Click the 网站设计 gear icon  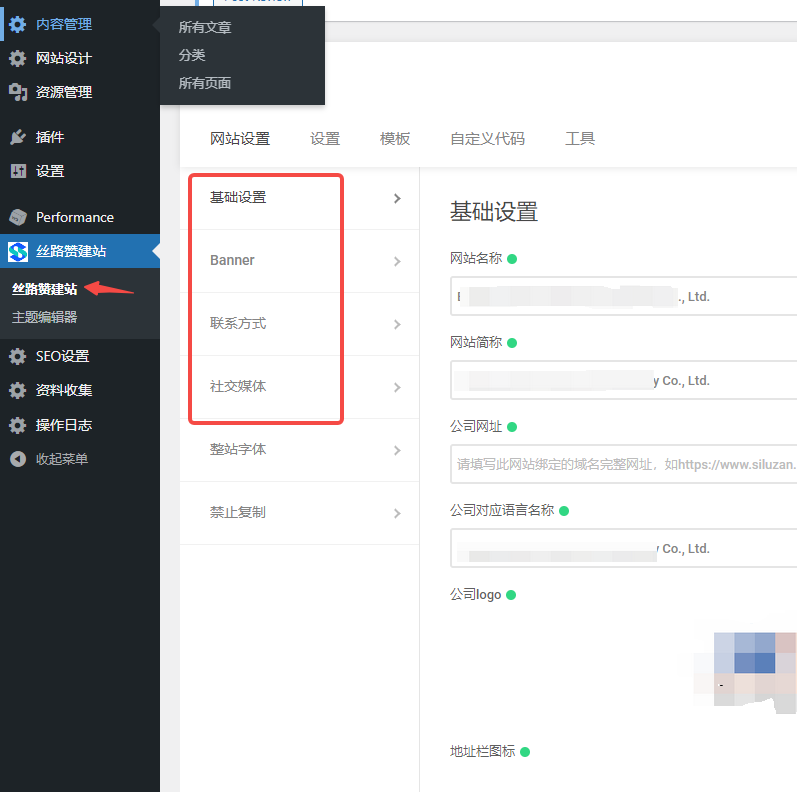pyautogui.click(x=18, y=58)
